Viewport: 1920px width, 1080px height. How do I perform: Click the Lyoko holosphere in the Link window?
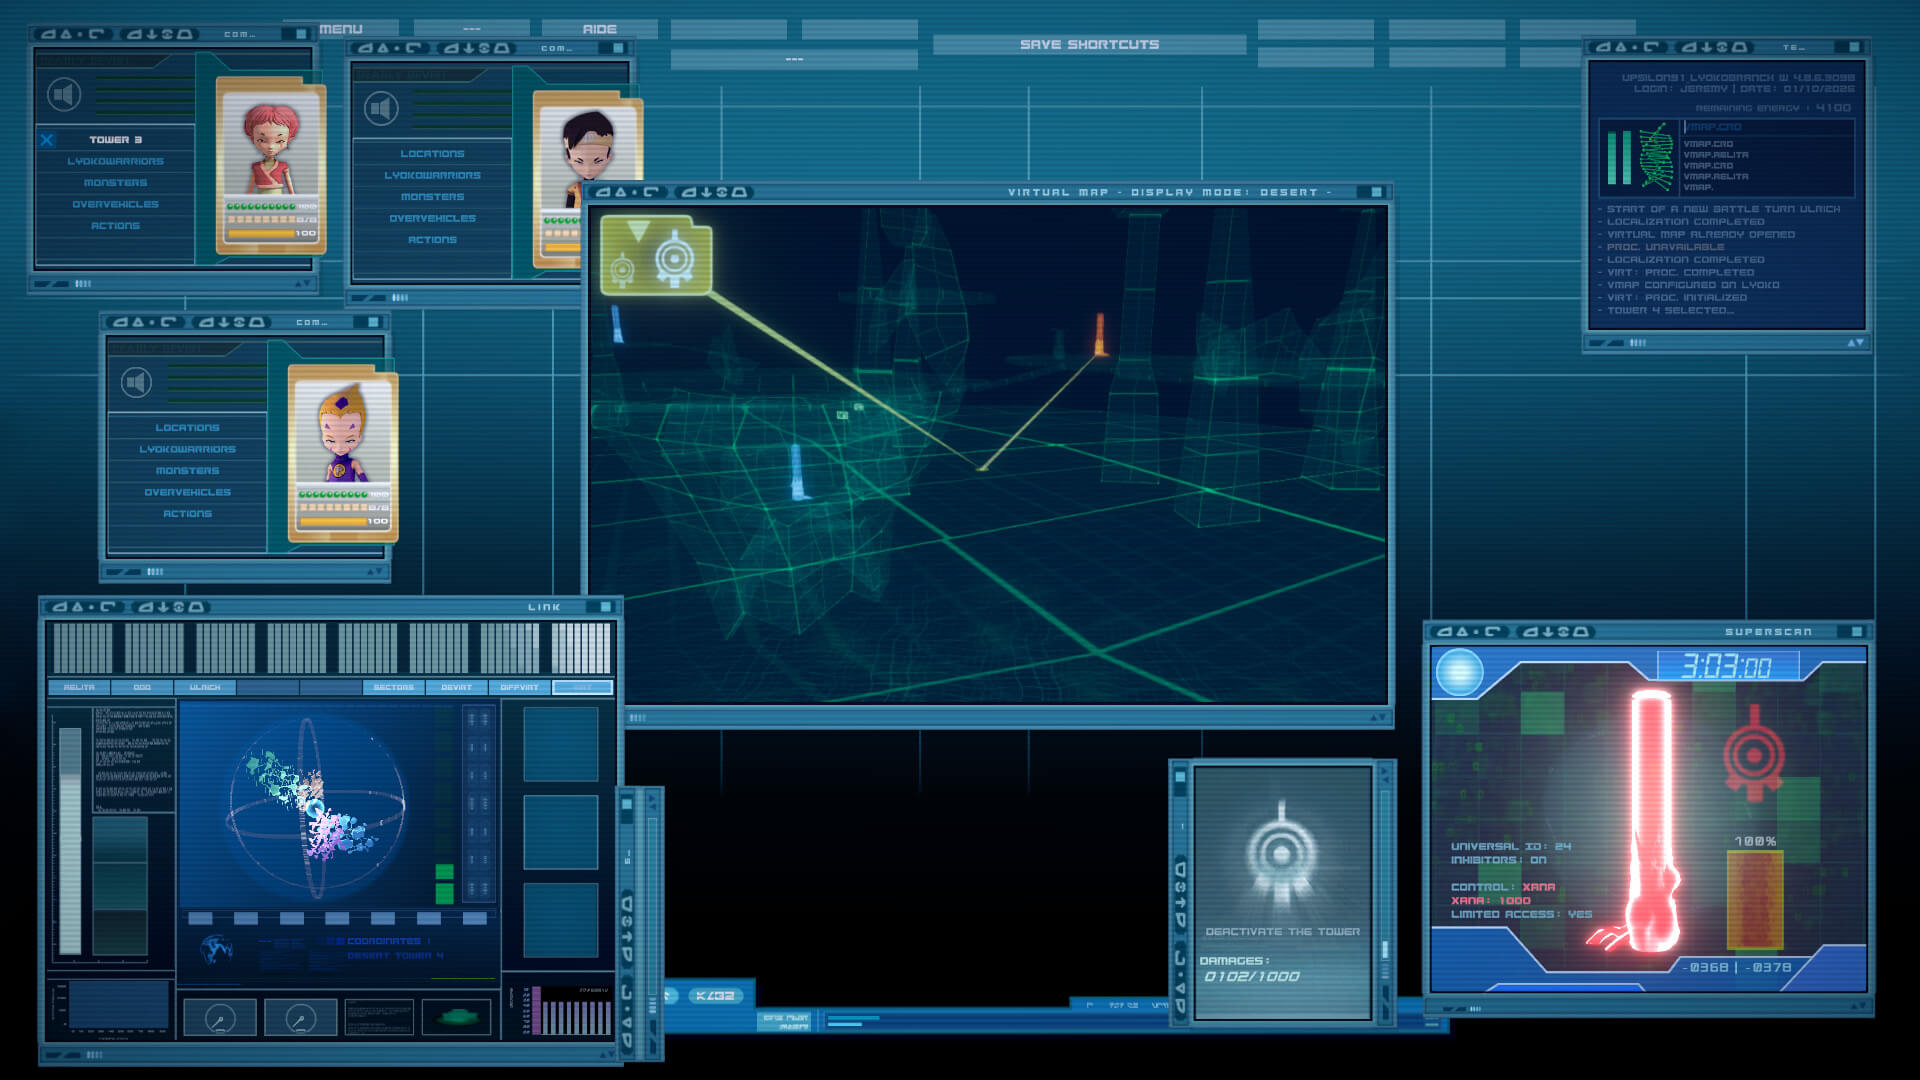coord(316,806)
